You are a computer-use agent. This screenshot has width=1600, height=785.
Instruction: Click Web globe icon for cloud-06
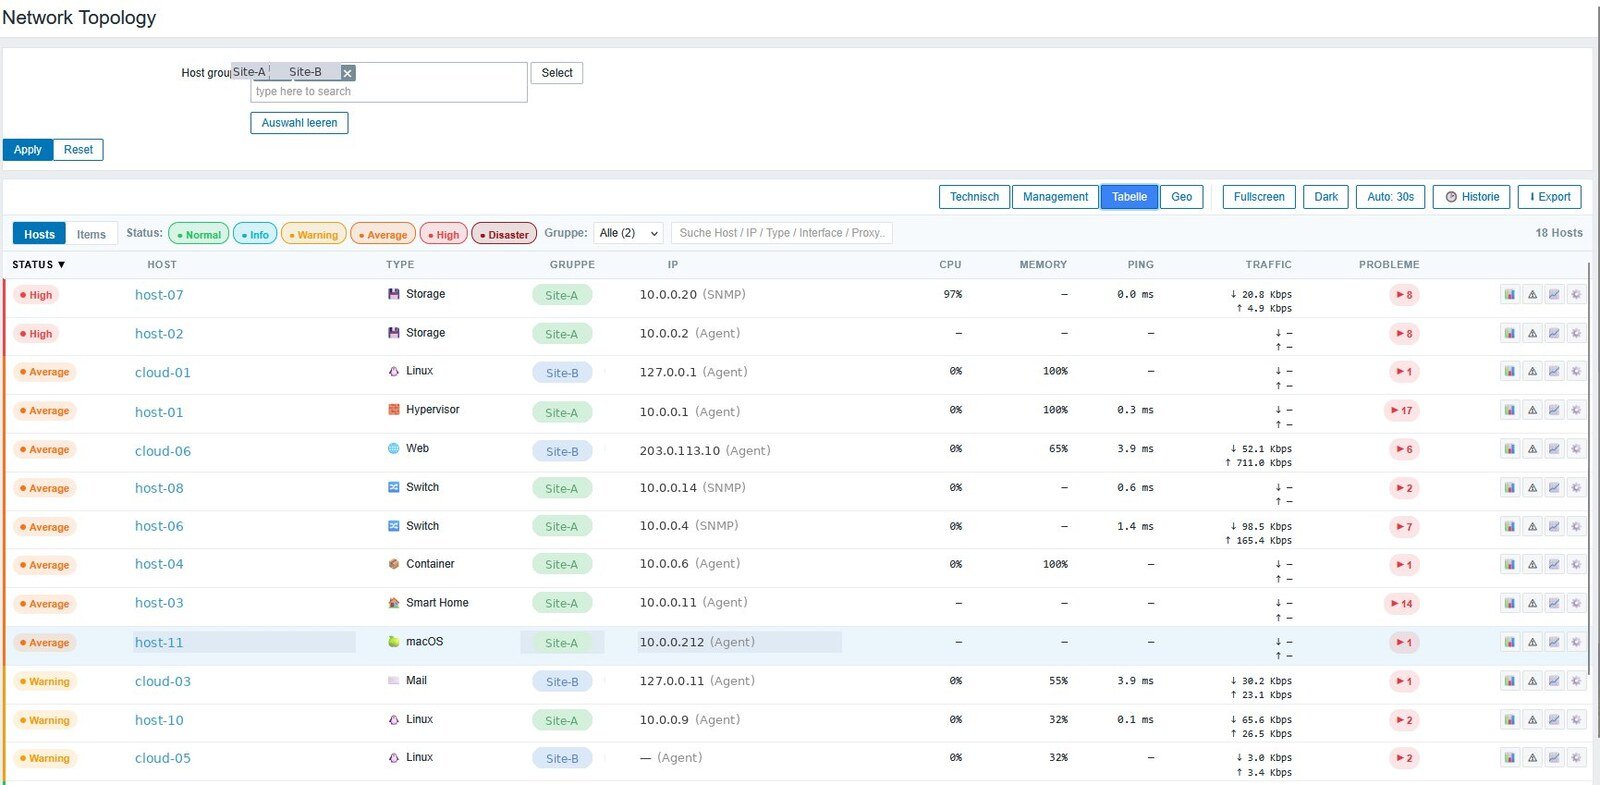tap(394, 448)
